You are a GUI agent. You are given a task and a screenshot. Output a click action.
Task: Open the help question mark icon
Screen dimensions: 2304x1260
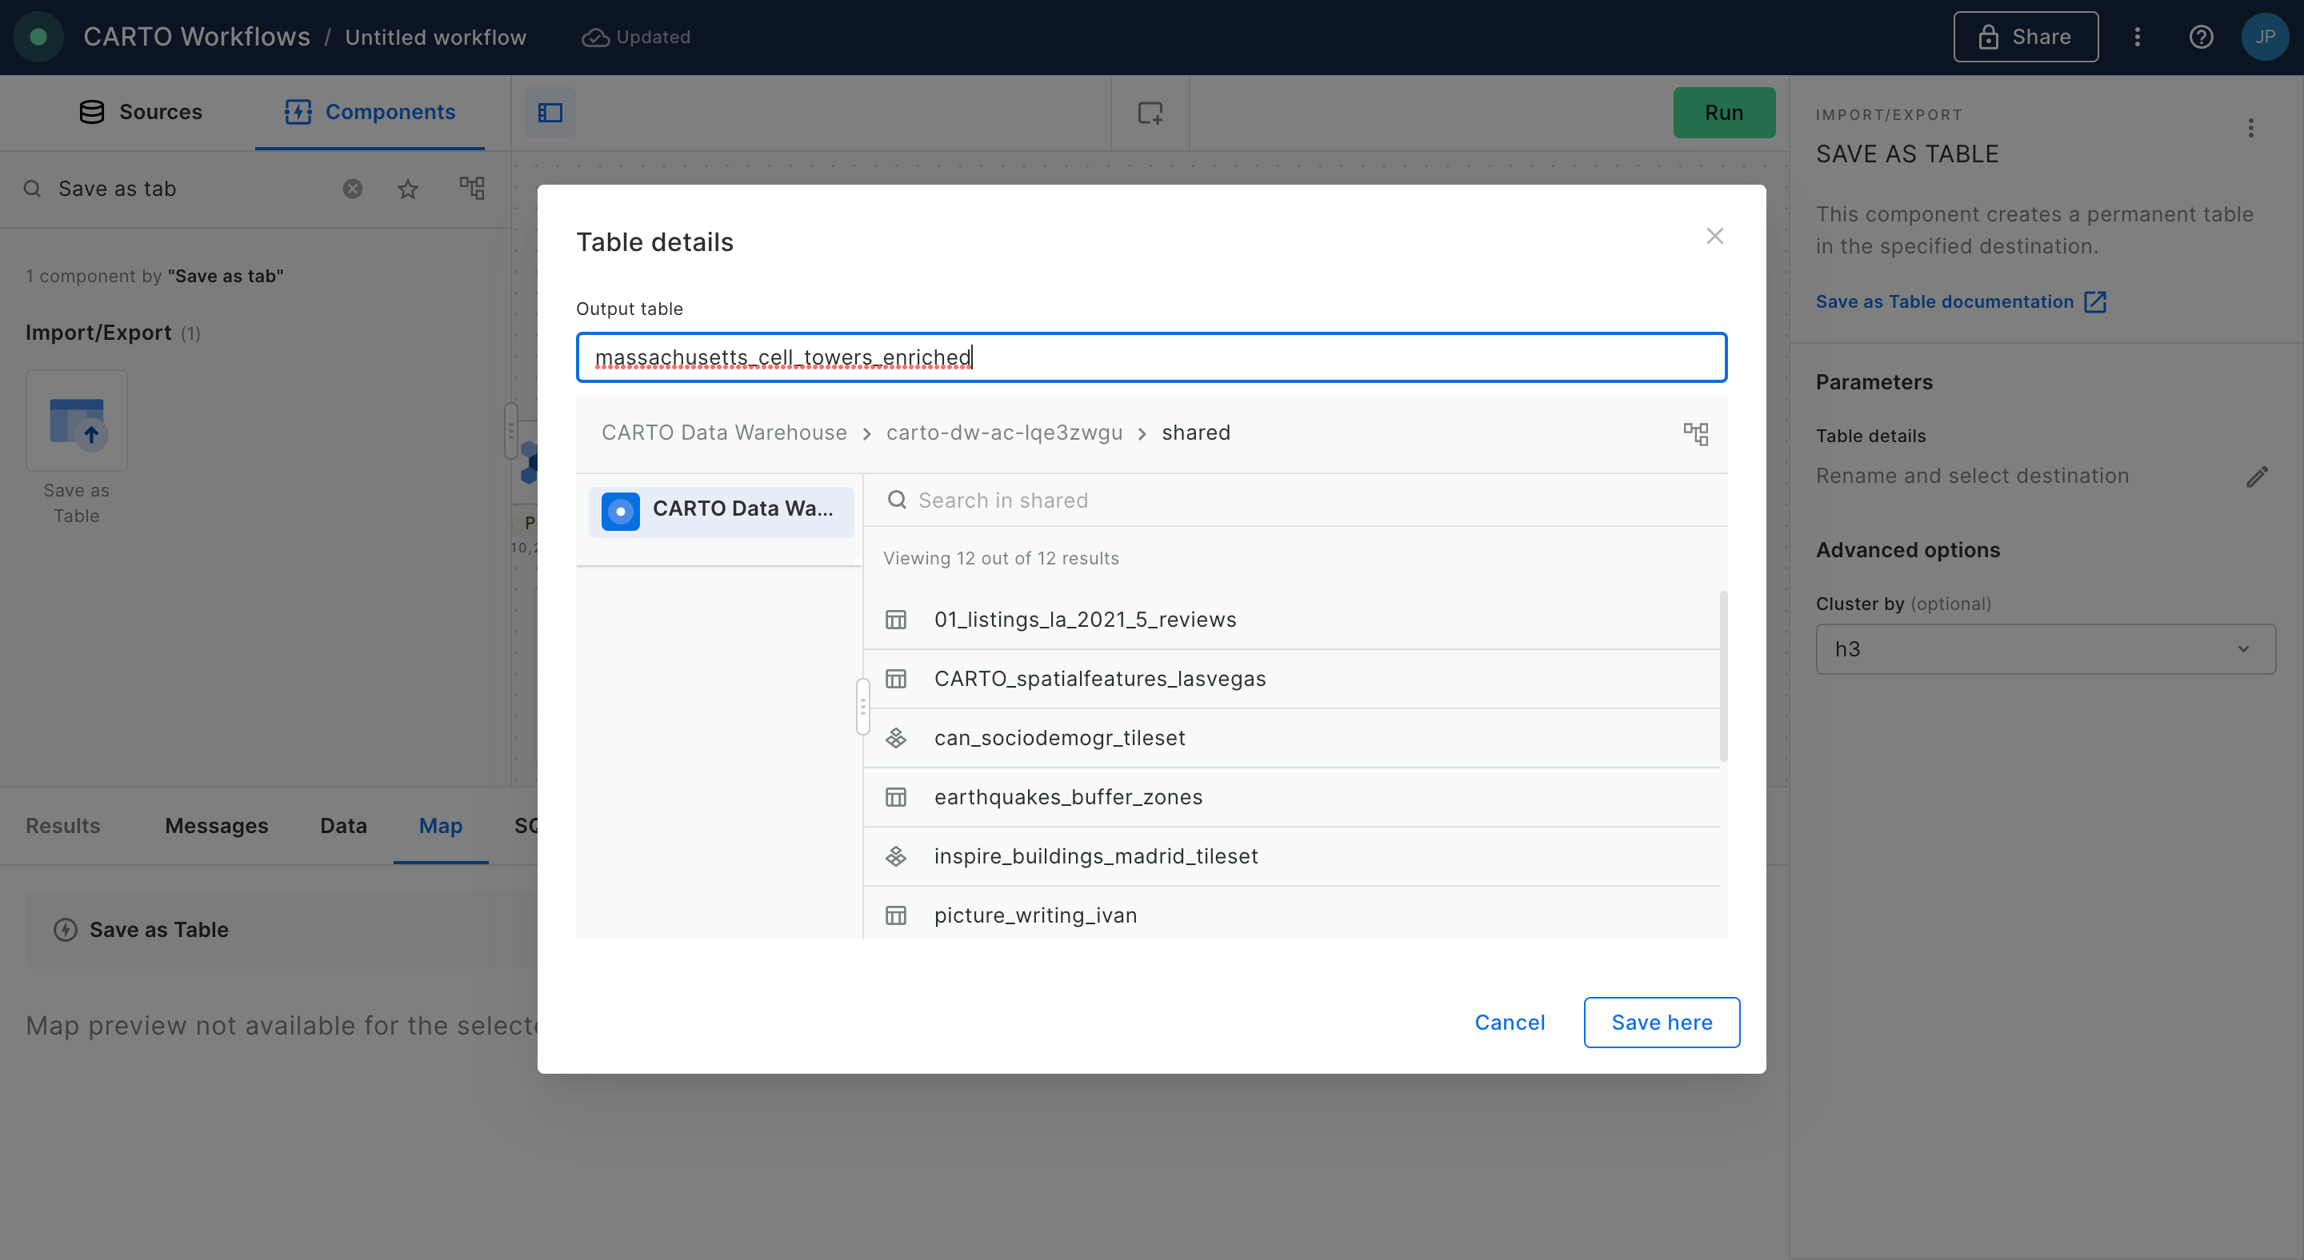(x=2200, y=37)
